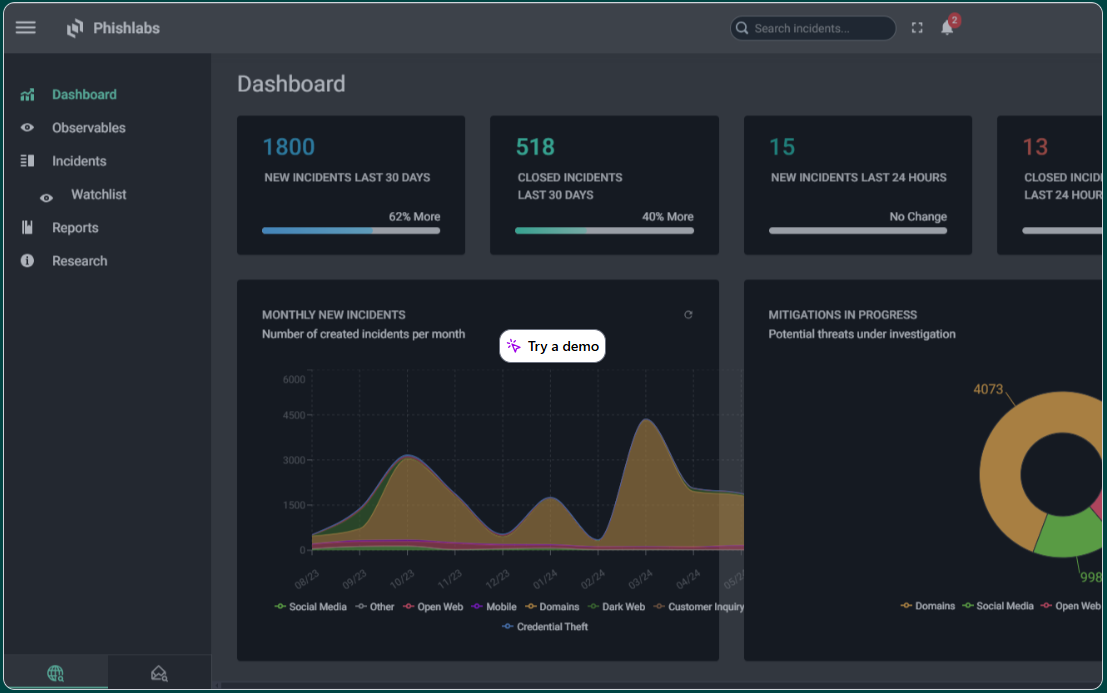Open the hamburger navigation menu
Image resolution: width=1107 pixels, height=693 pixels.
click(x=25, y=27)
